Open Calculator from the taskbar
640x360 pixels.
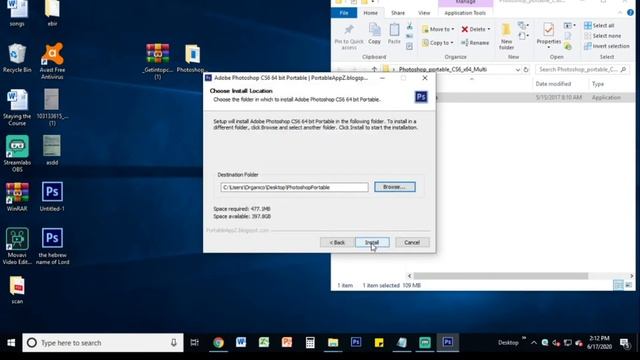click(x=310, y=342)
